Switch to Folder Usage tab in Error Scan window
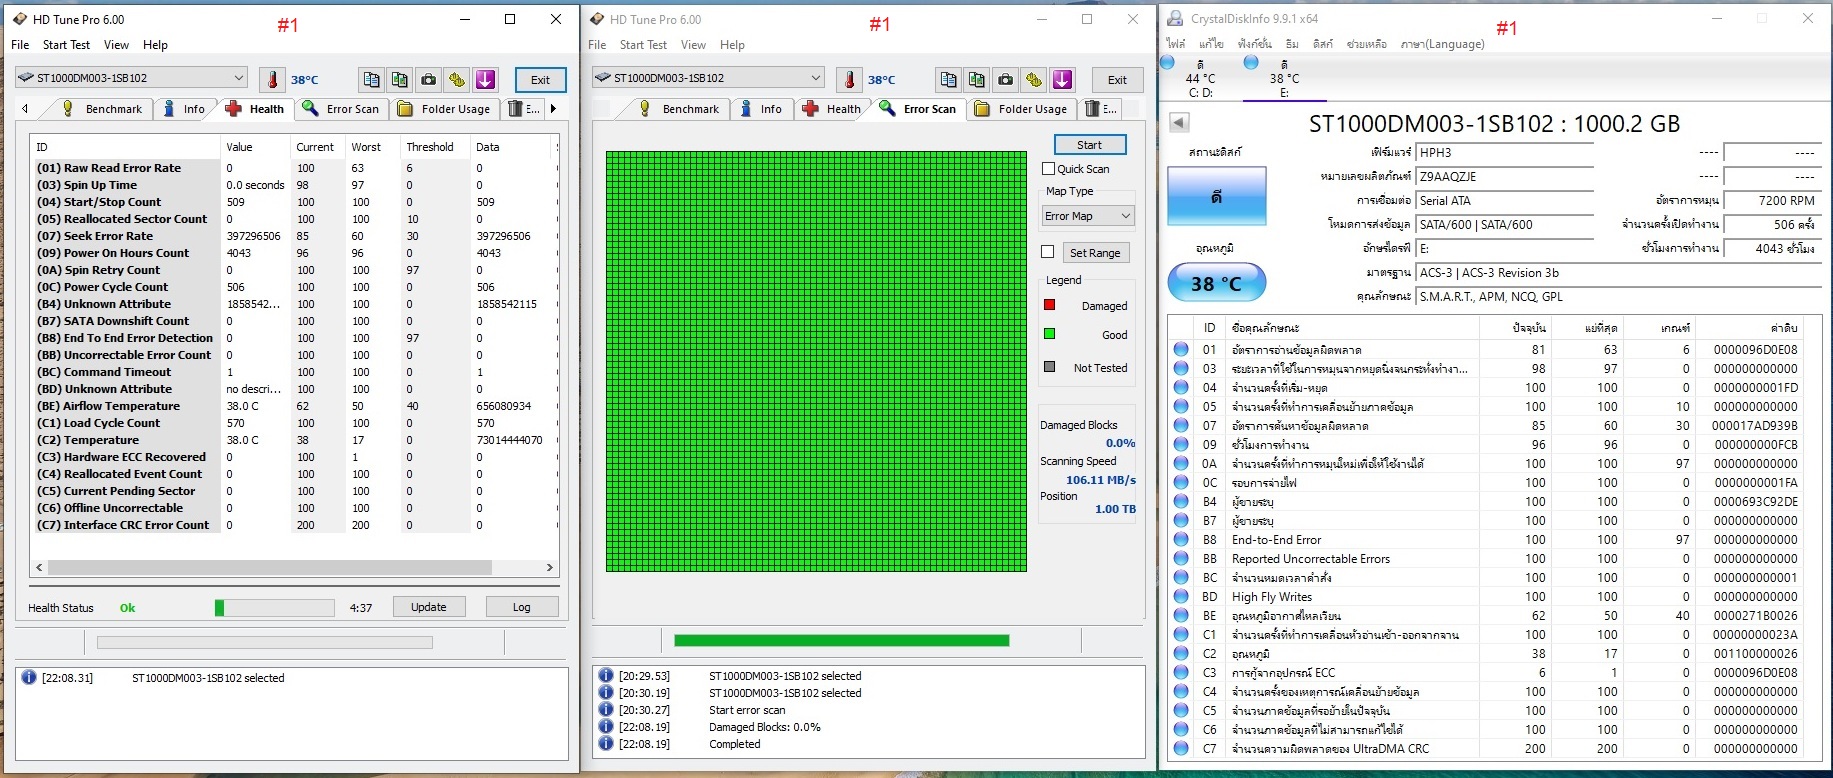 point(1022,109)
